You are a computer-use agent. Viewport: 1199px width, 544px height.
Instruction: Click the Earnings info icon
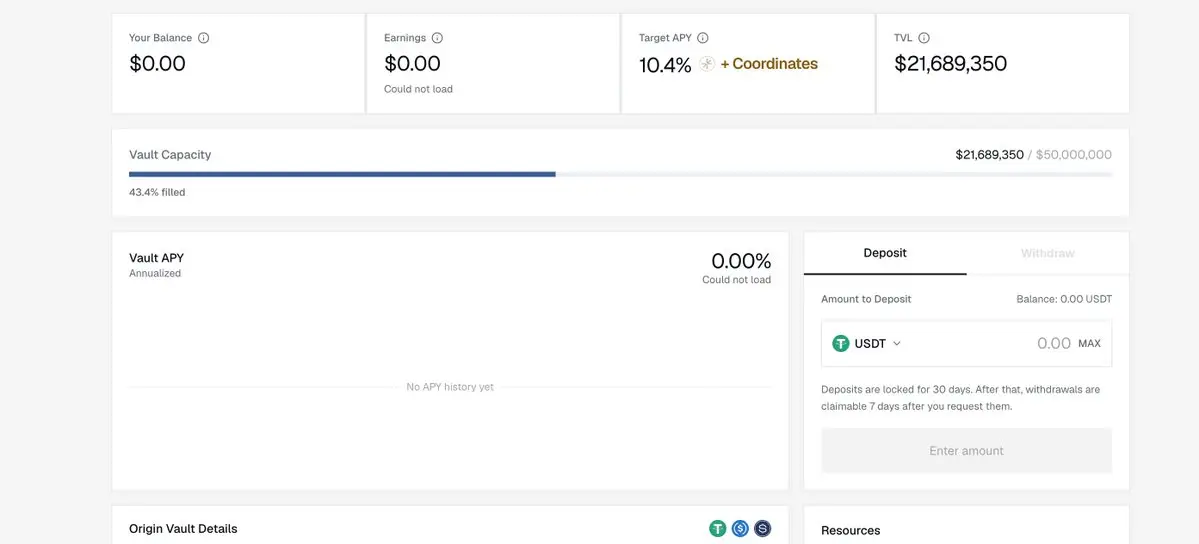(437, 37)
